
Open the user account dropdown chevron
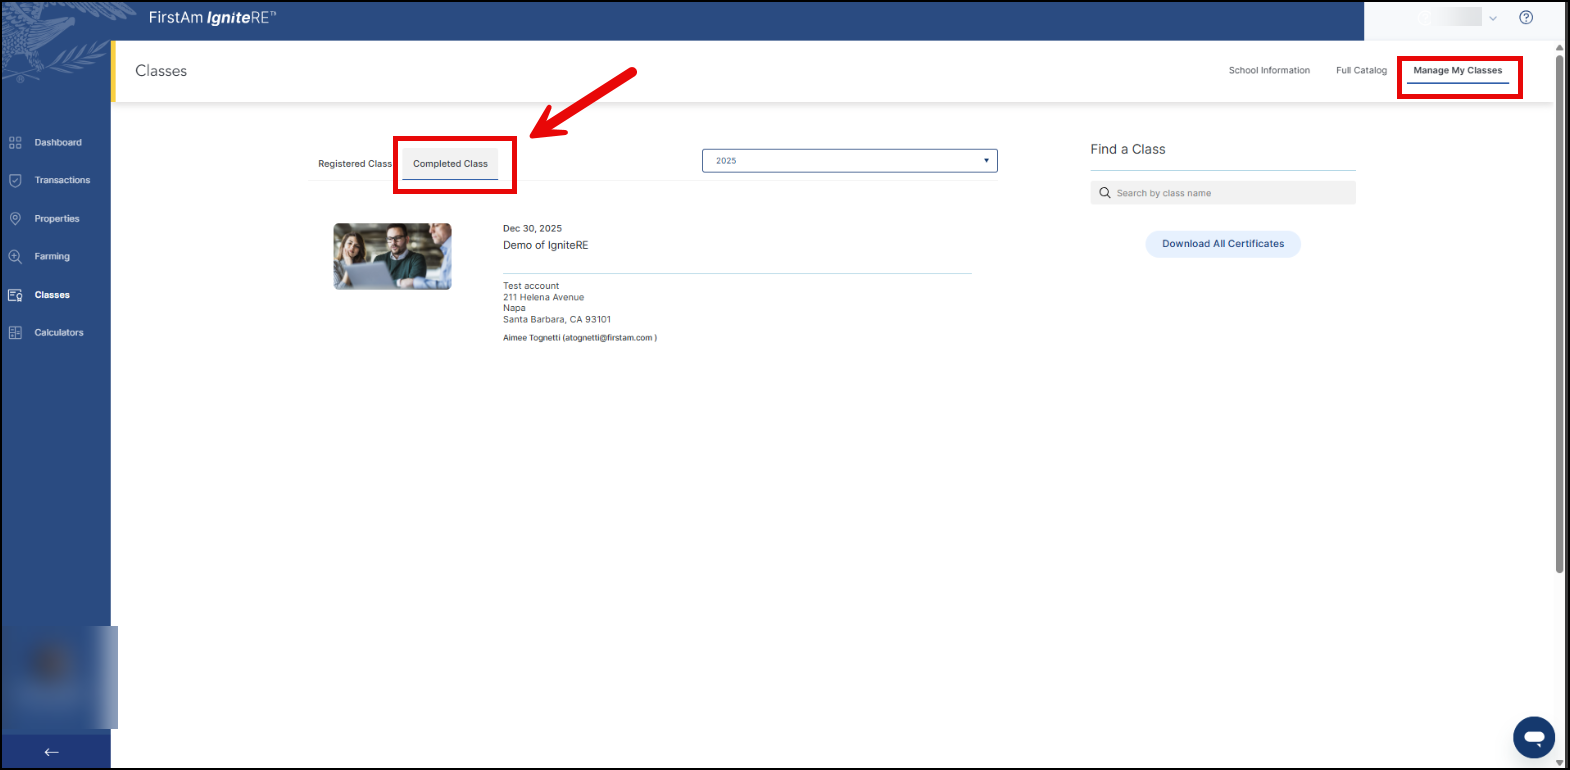pos(1493,18)
